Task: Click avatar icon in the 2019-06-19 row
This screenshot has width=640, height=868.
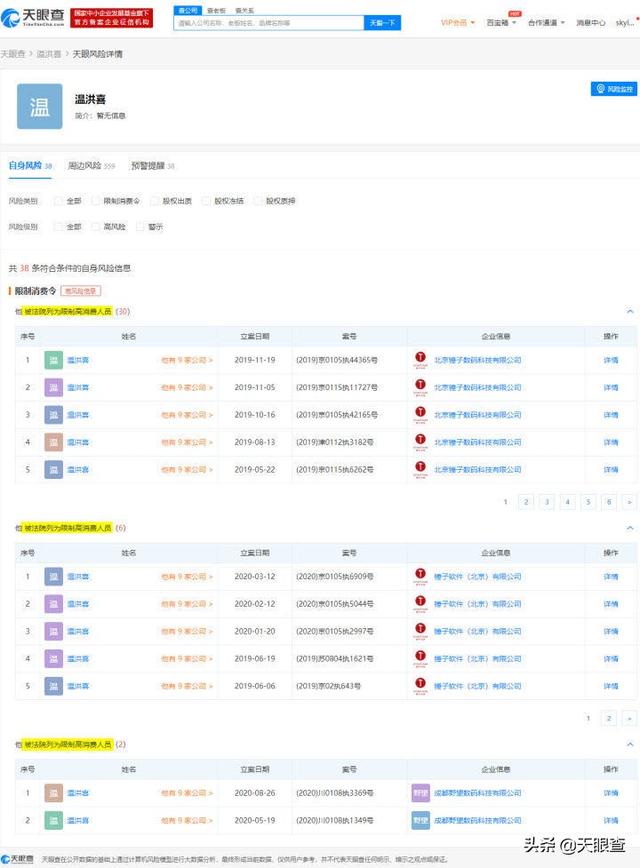Action: [x=54, y=659]
